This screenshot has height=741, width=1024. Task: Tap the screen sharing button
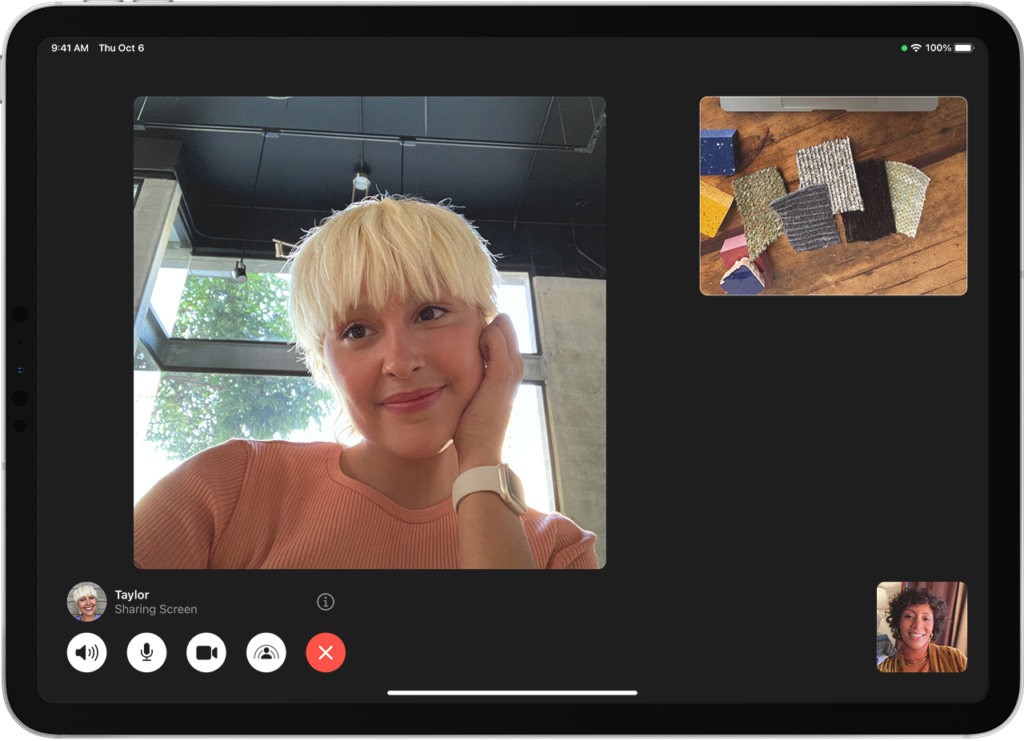(x=266, y=653)
